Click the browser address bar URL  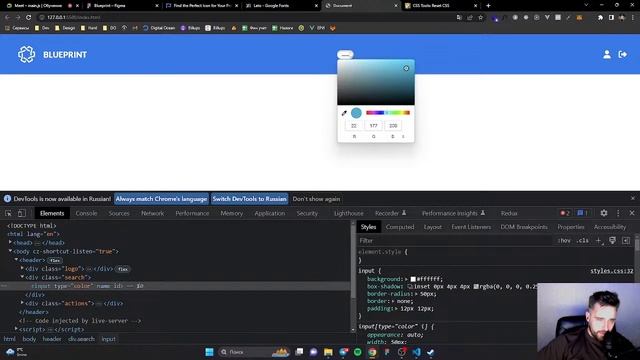(73, 17)
